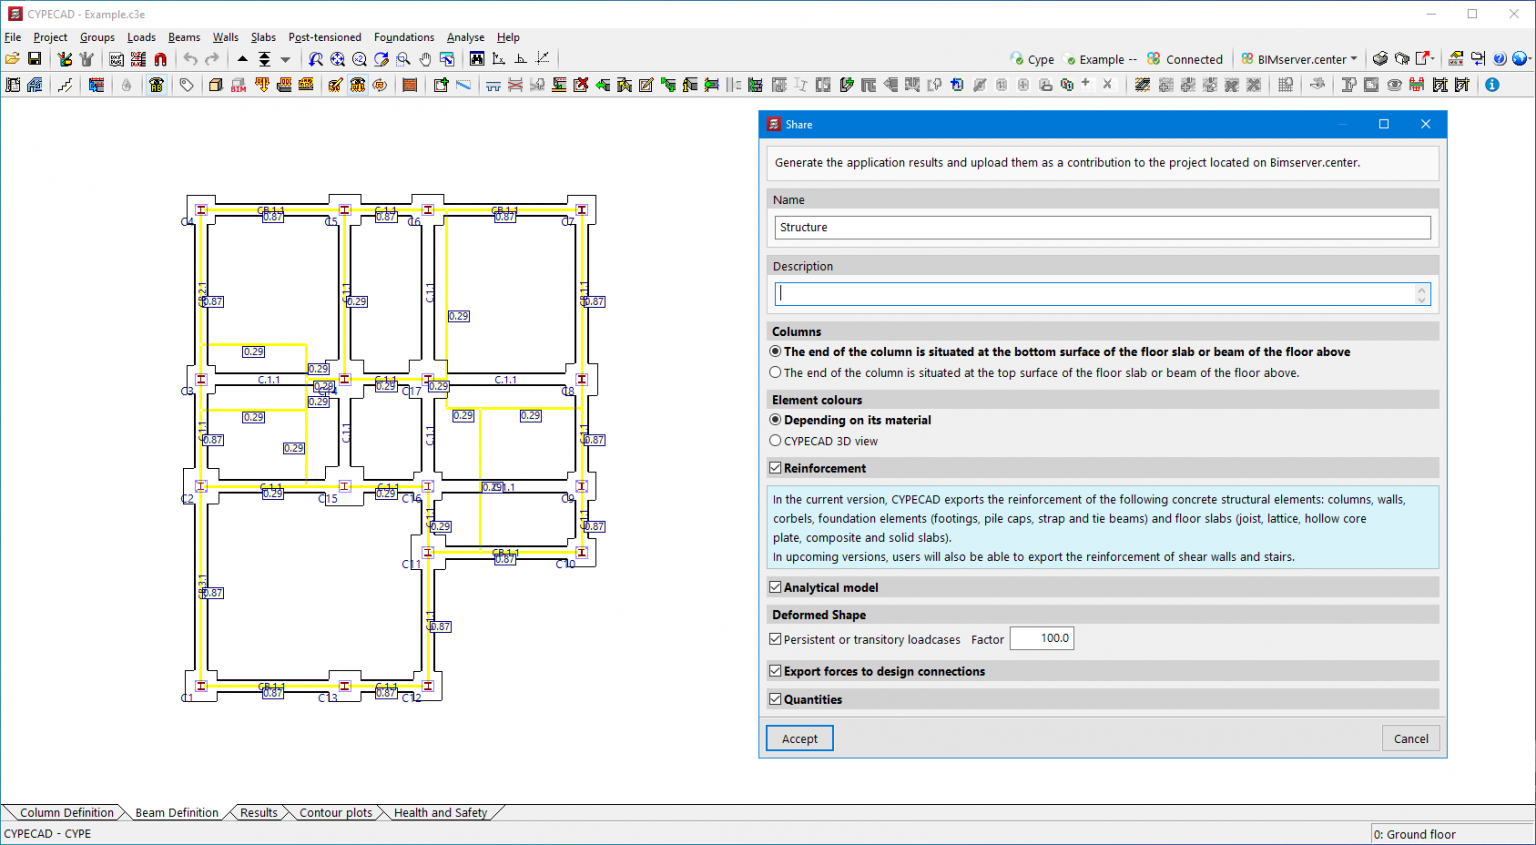Image resolution: width=1536 pixels, height=845 pixels.
Task: Open the export icon dropdown arrow
Action: coord(1433,59)
